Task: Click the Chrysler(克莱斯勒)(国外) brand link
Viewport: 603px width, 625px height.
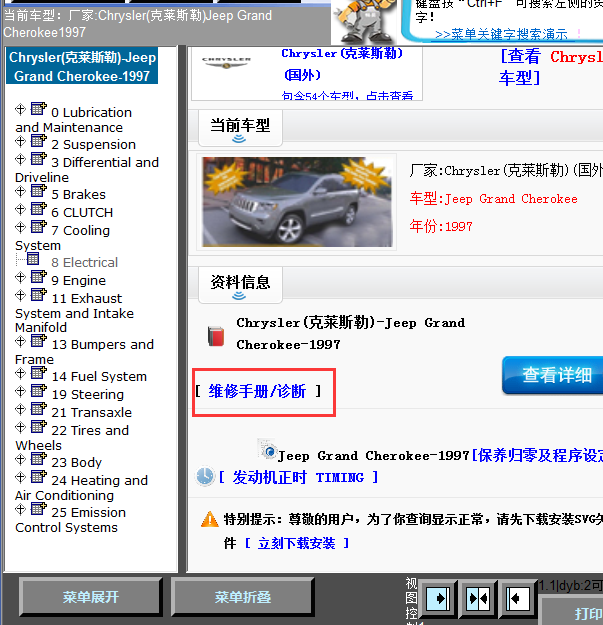Action: point(342,64)
